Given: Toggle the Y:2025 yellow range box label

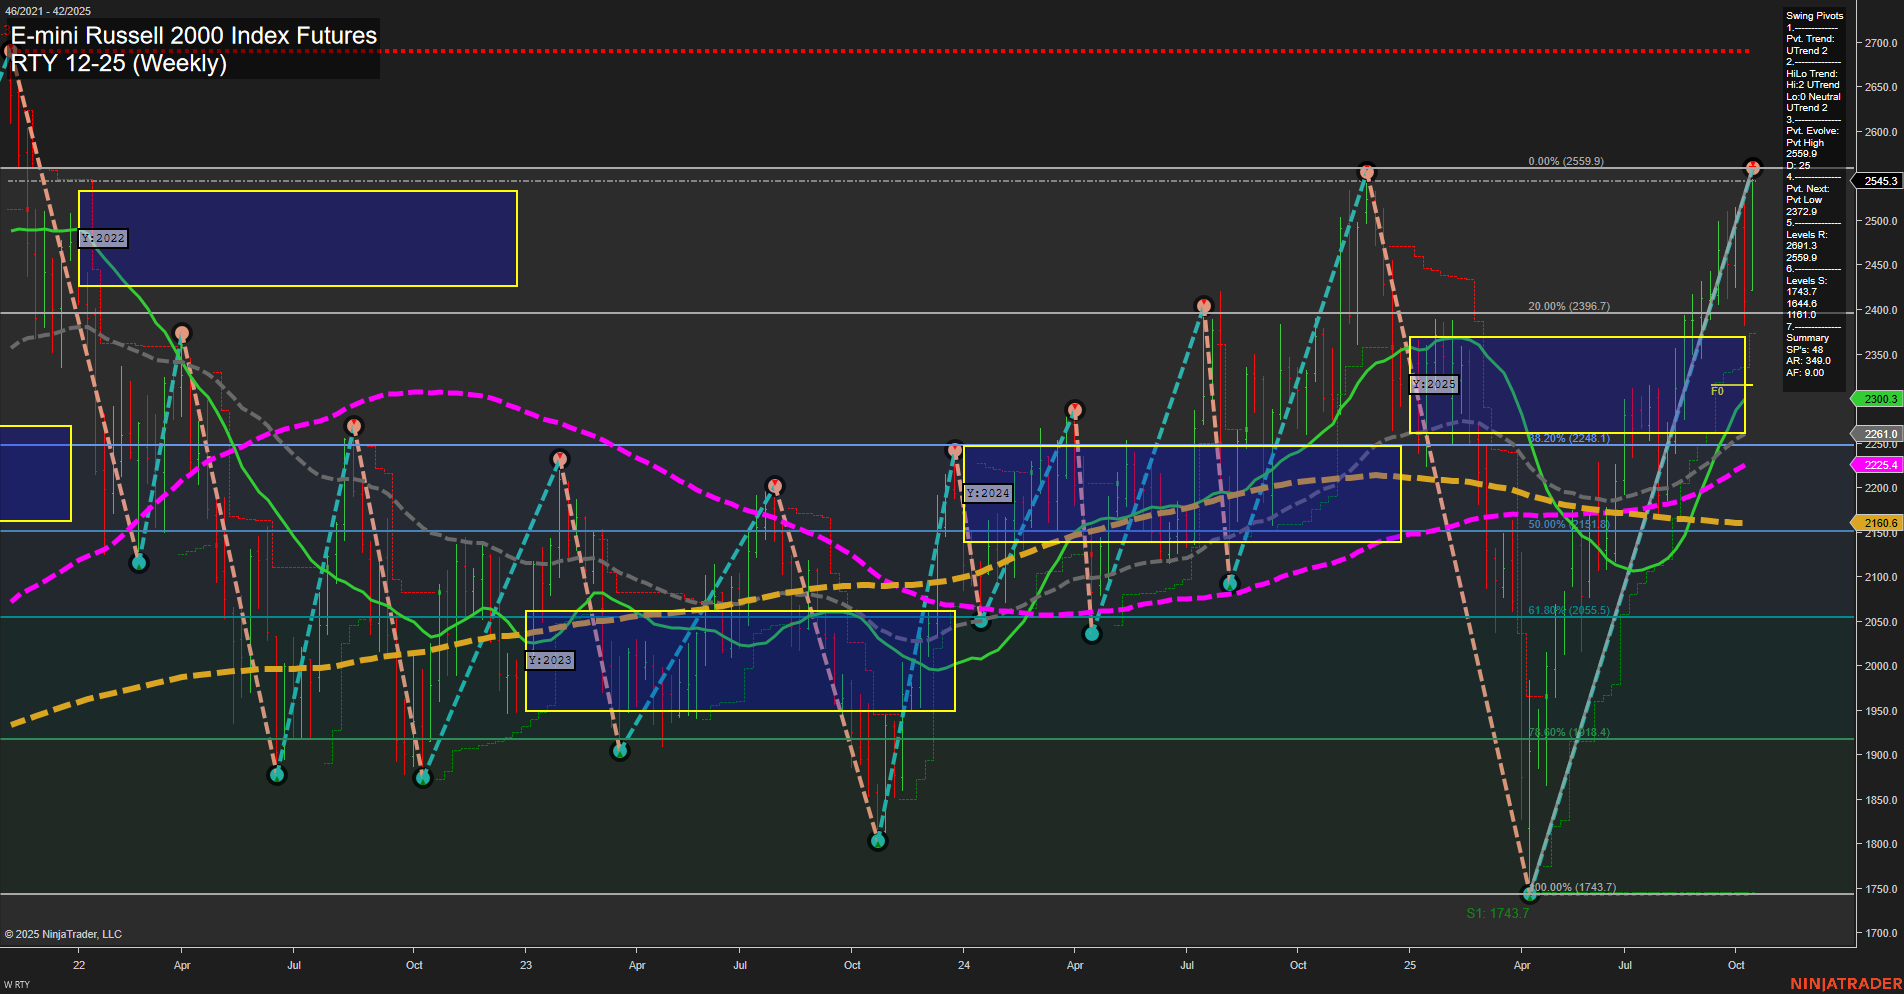Looking at the screenshot, I should [1435, 384].
